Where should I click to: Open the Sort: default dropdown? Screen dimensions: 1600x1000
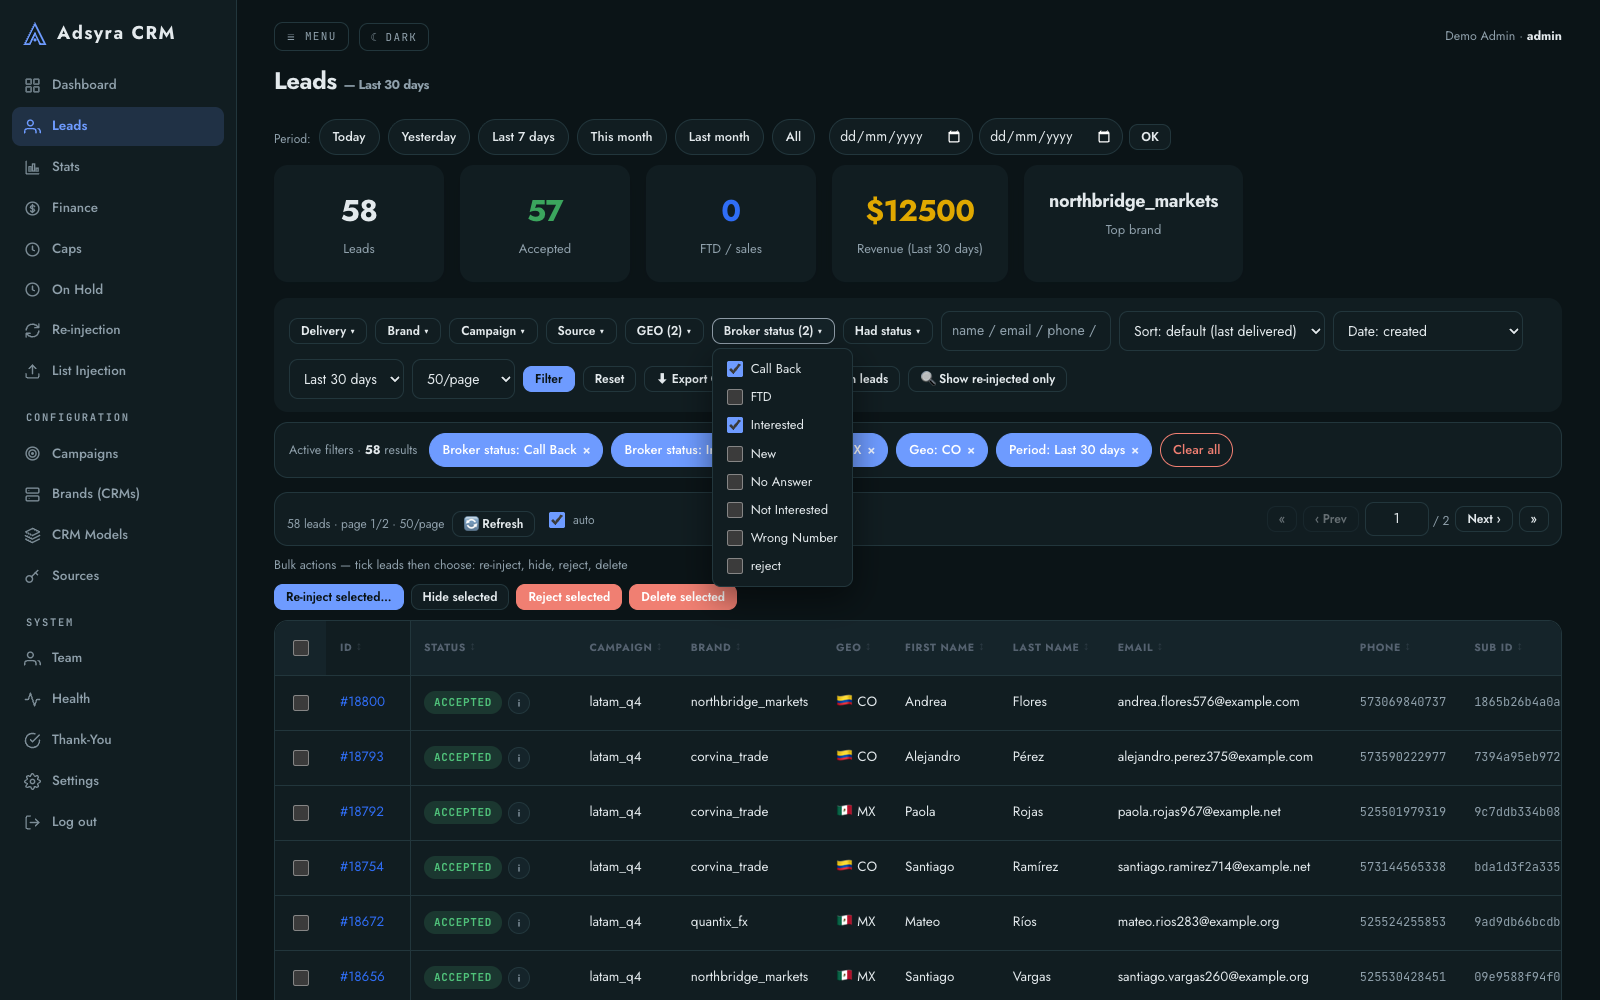pyautogui.click(x=1222, y=331)
